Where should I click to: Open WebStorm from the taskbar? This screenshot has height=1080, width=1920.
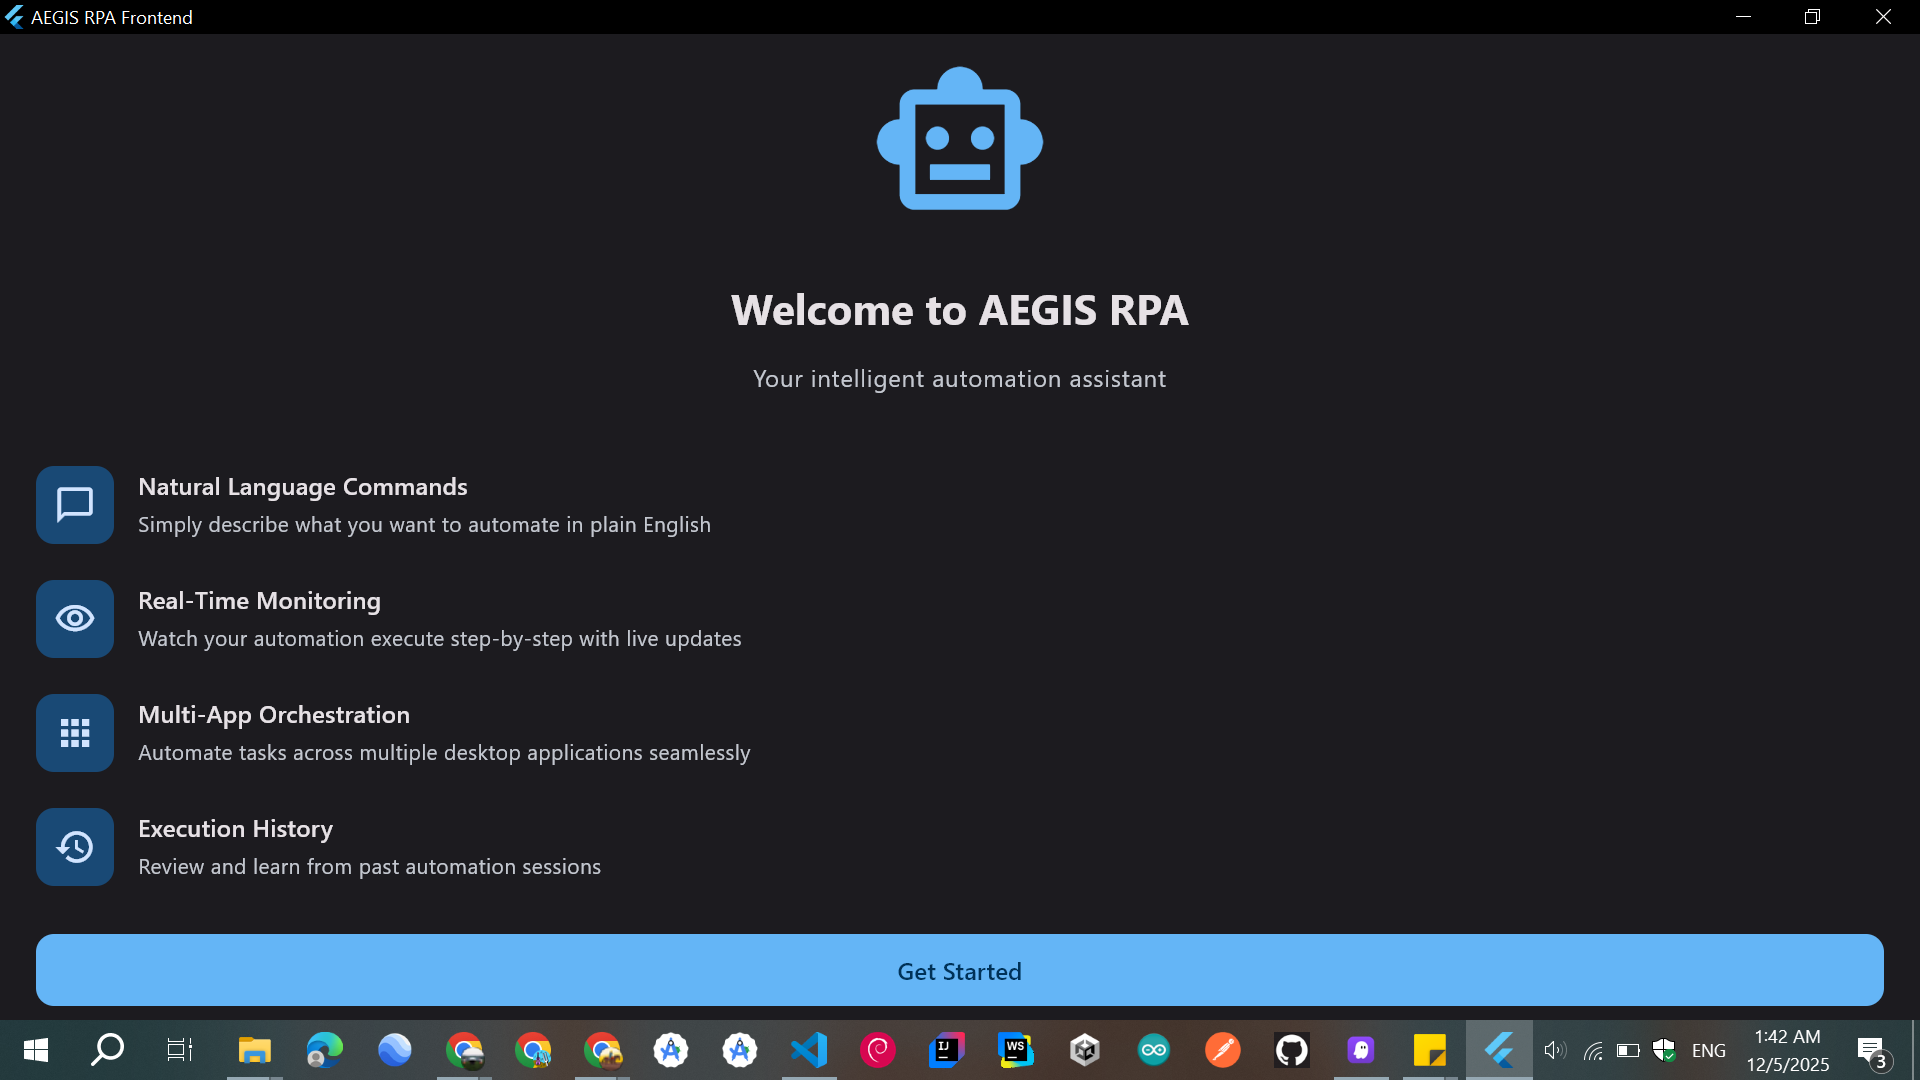point(1015,1050)
